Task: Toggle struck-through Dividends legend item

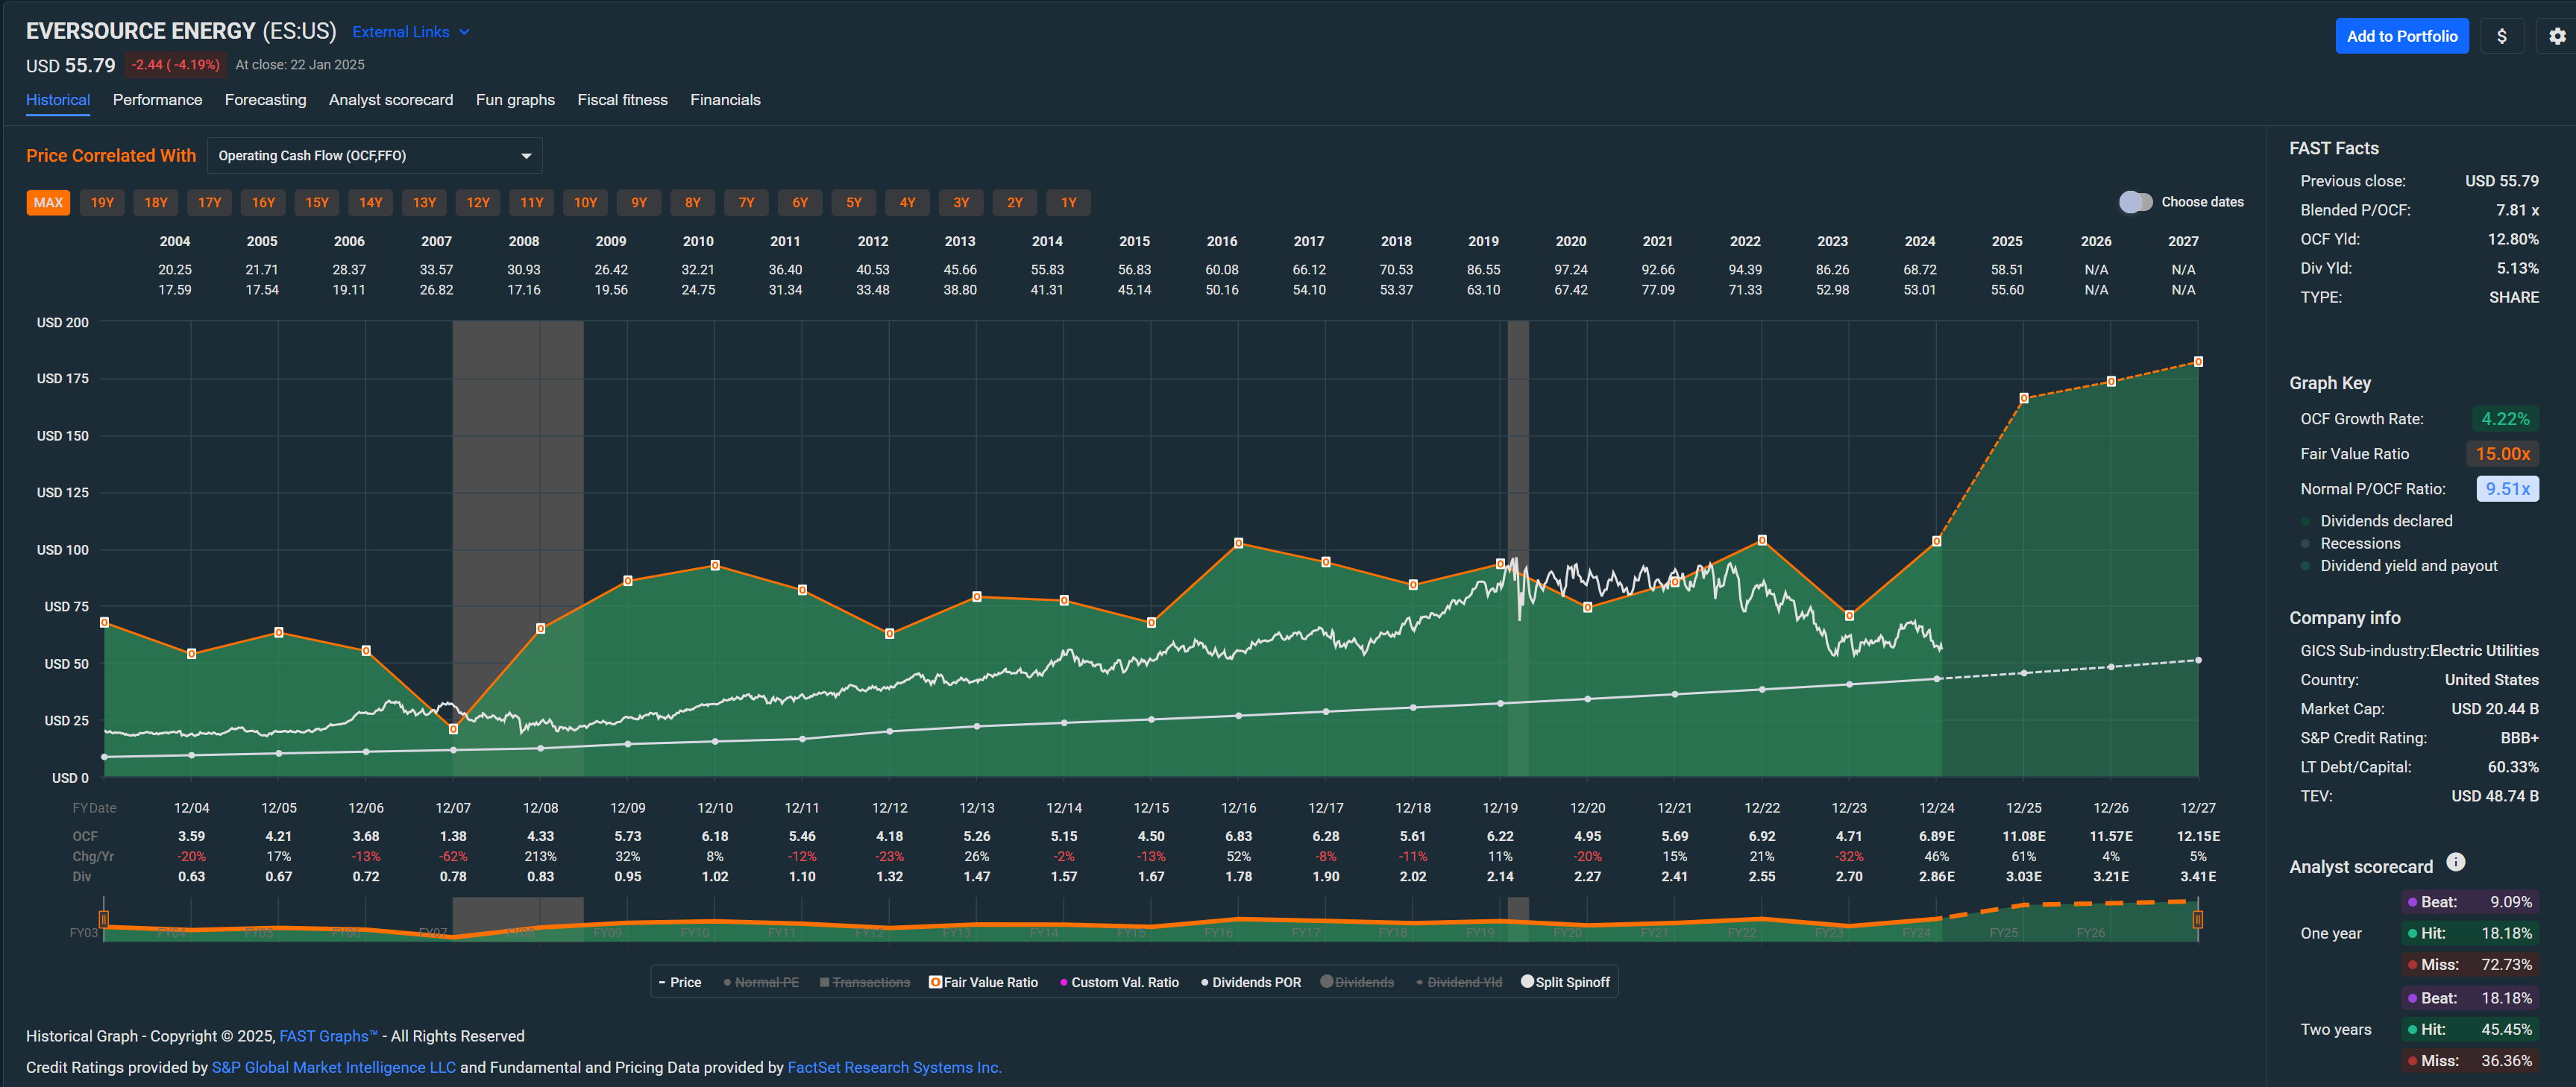Action: point(1357,982)
